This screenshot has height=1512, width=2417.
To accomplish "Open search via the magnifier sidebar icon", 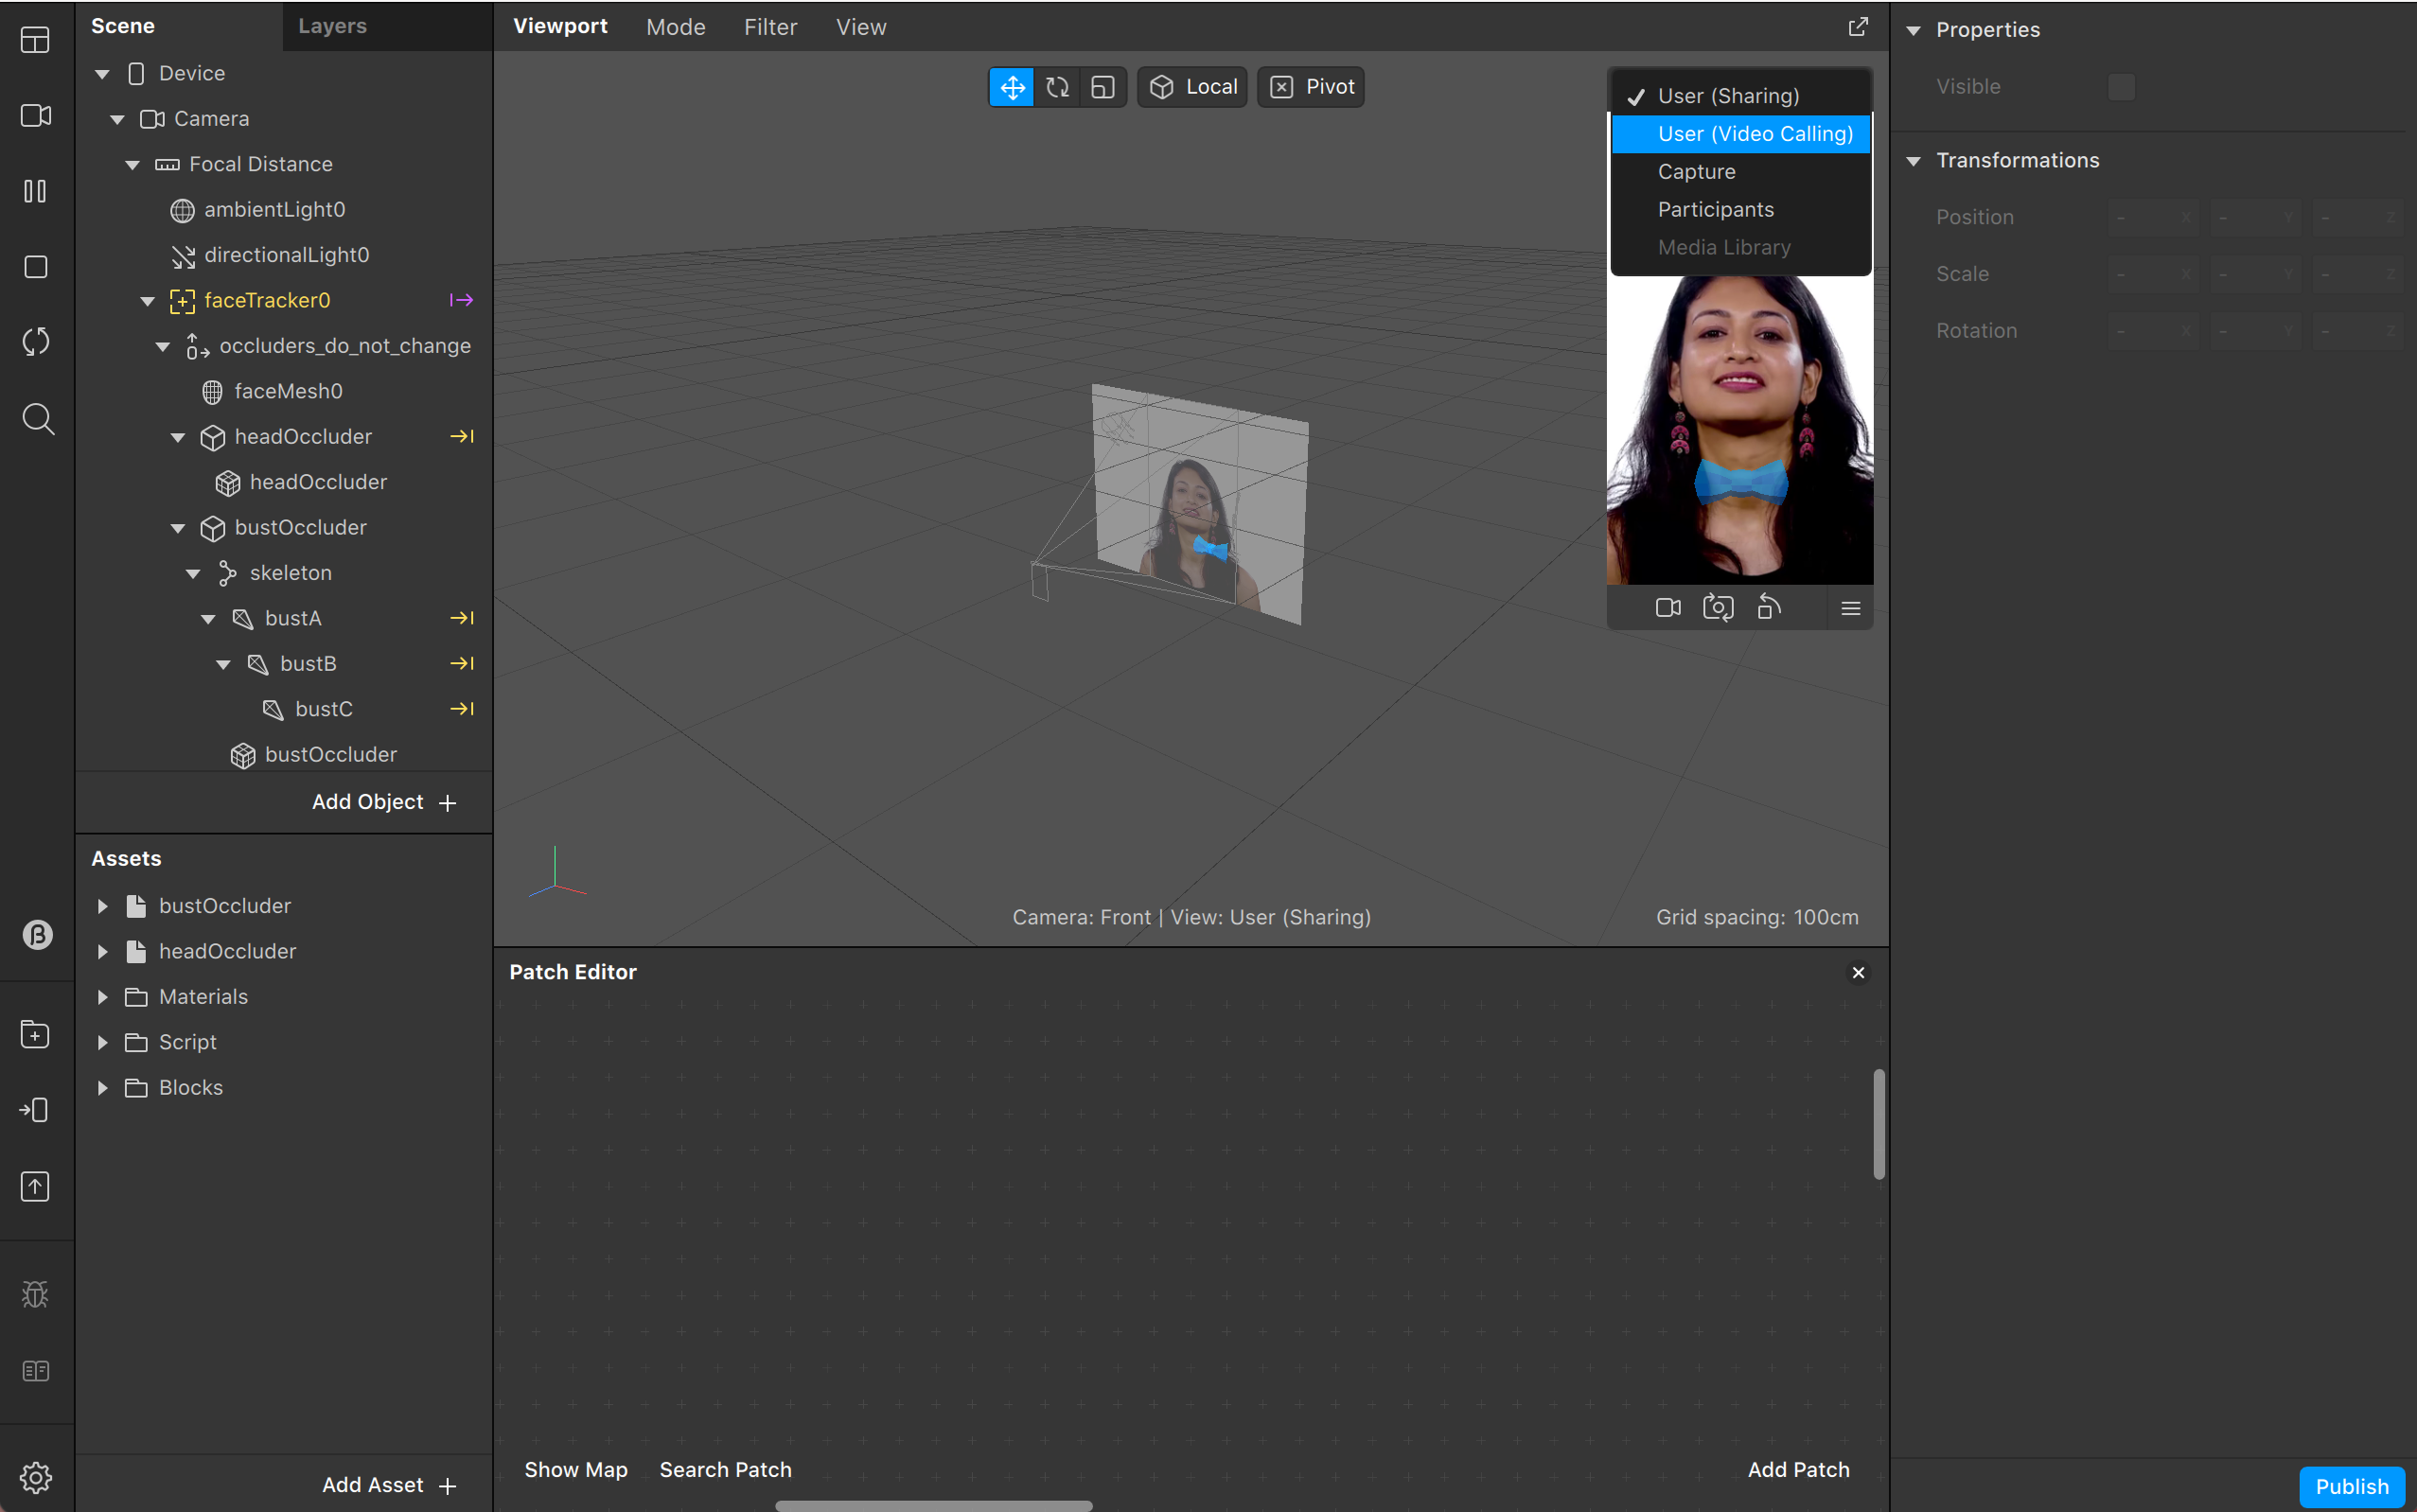I will click(37, 418).
